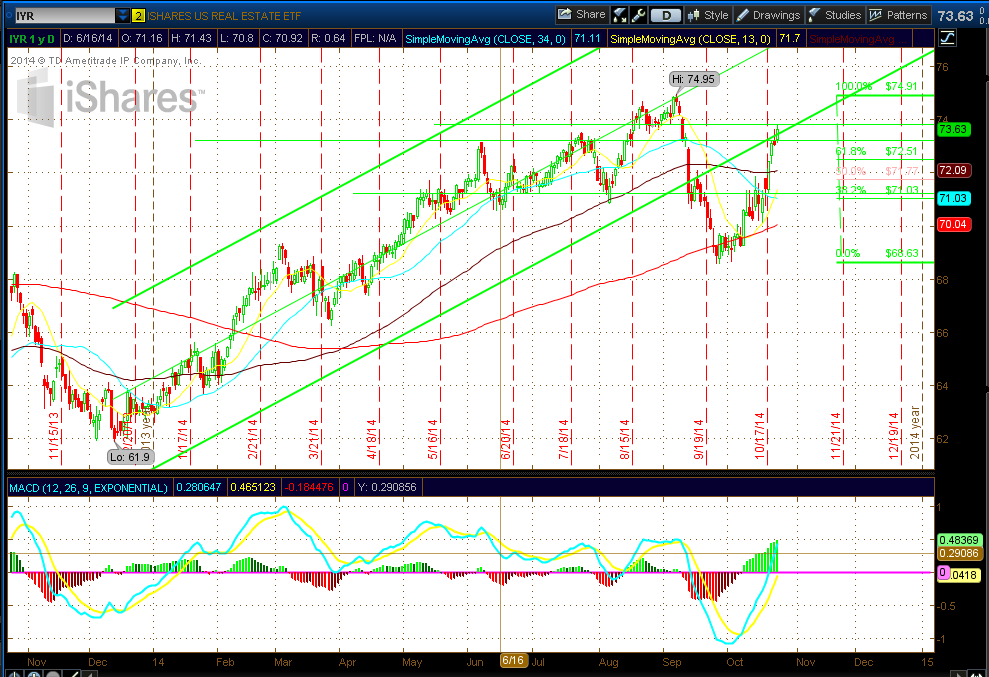The image size is (989, 677).
Task: Click the 'Y: 0.290856' readout
Action: (387, 487)
